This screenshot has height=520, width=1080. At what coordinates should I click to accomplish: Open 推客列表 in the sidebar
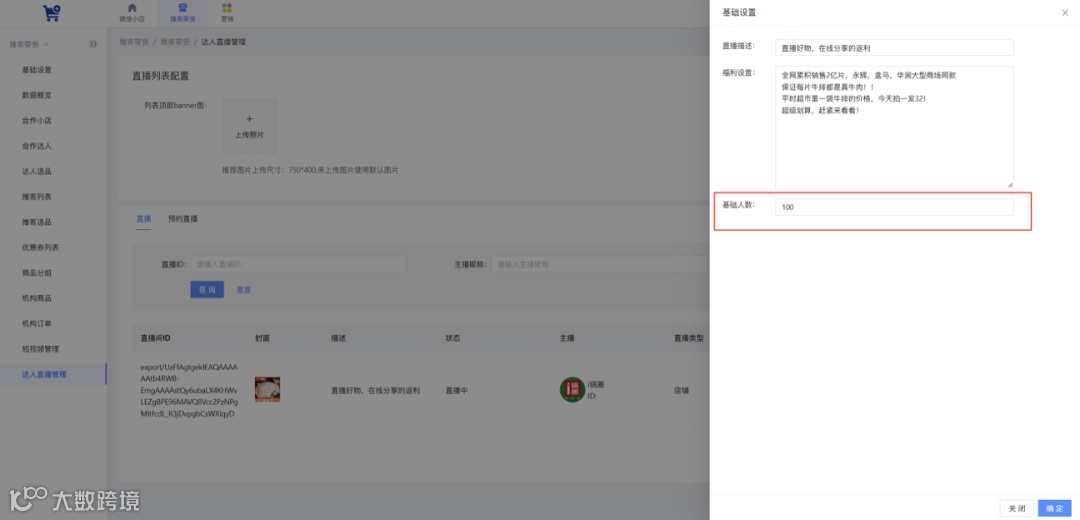coord(37,197)
